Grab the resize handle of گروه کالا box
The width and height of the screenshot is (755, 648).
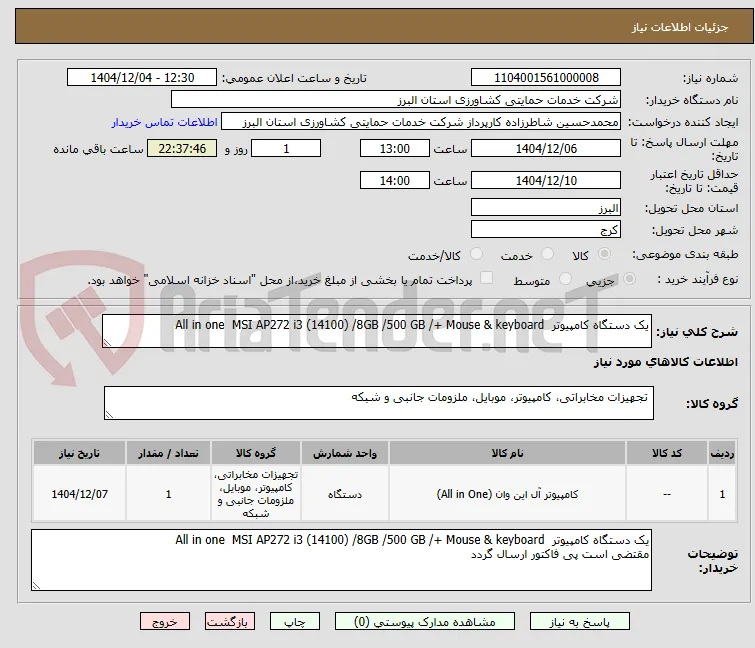tap(109, 415)
